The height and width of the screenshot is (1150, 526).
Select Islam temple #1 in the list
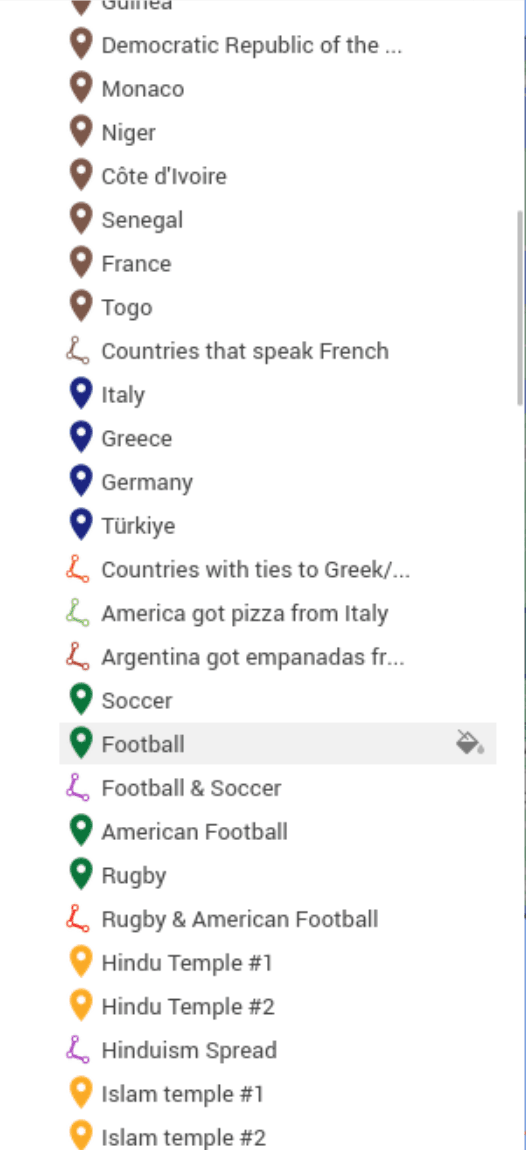[x=277, y=1094]
